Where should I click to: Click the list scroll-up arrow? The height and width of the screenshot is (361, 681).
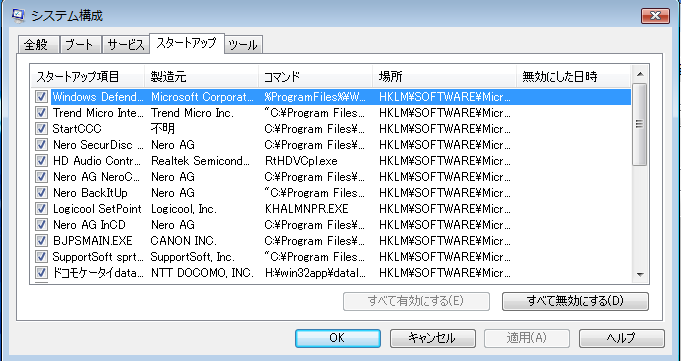click(x=640, y=74)
